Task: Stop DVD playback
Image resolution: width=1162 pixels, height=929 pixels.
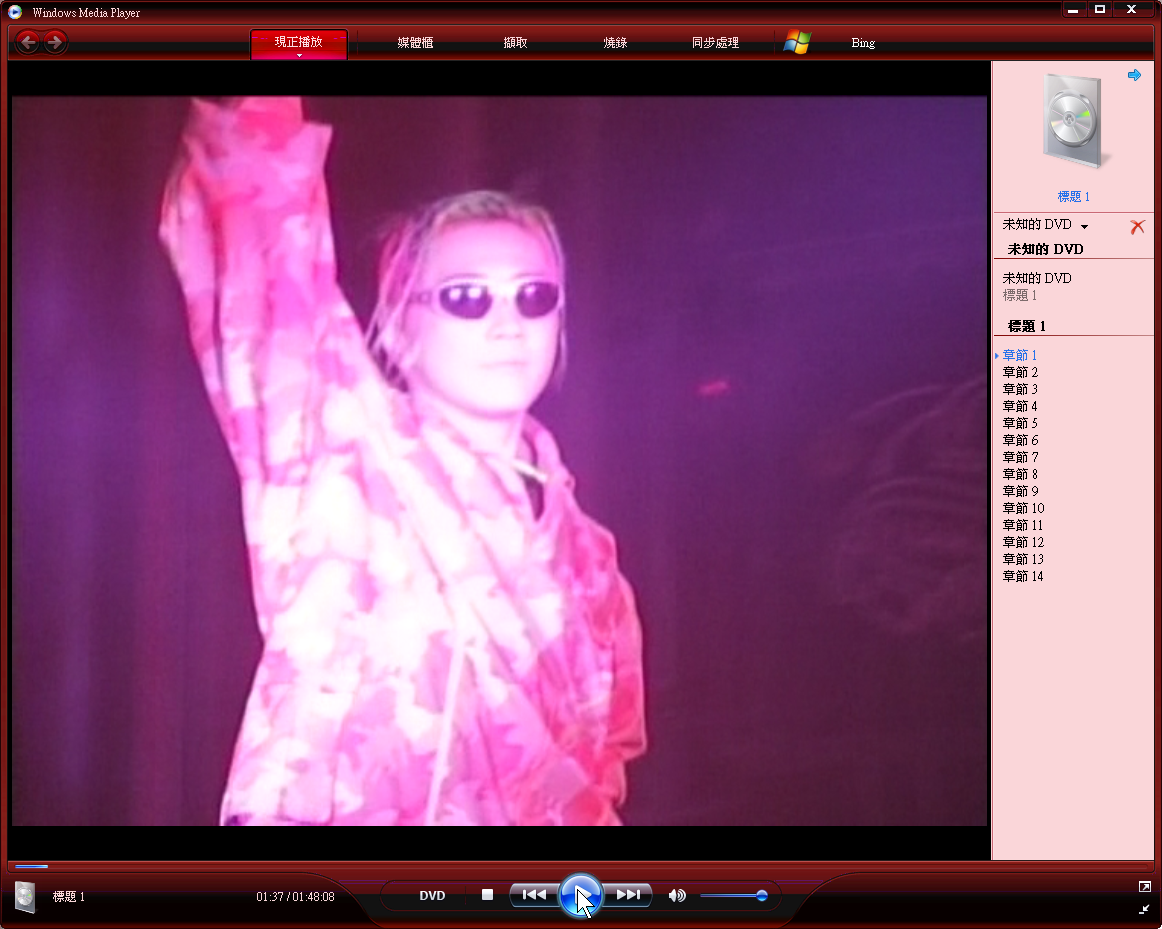Action: click(x=487, y=895)
